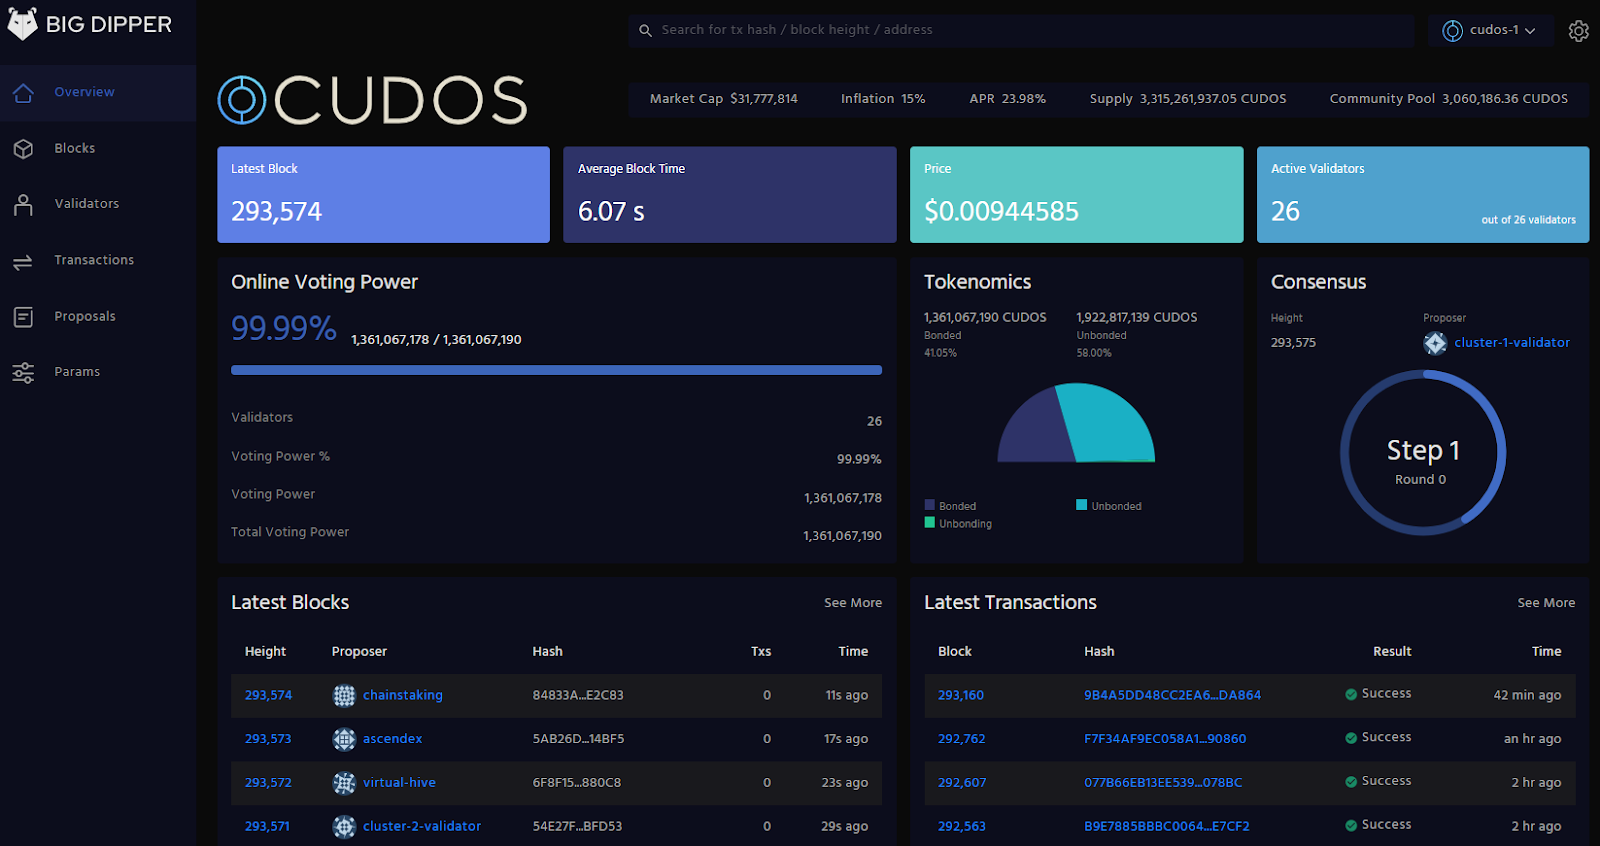Click success checkmark for block 293,160 transaction
Image resolution: width=1600 pixels, height=846 pixels.
1351,694
